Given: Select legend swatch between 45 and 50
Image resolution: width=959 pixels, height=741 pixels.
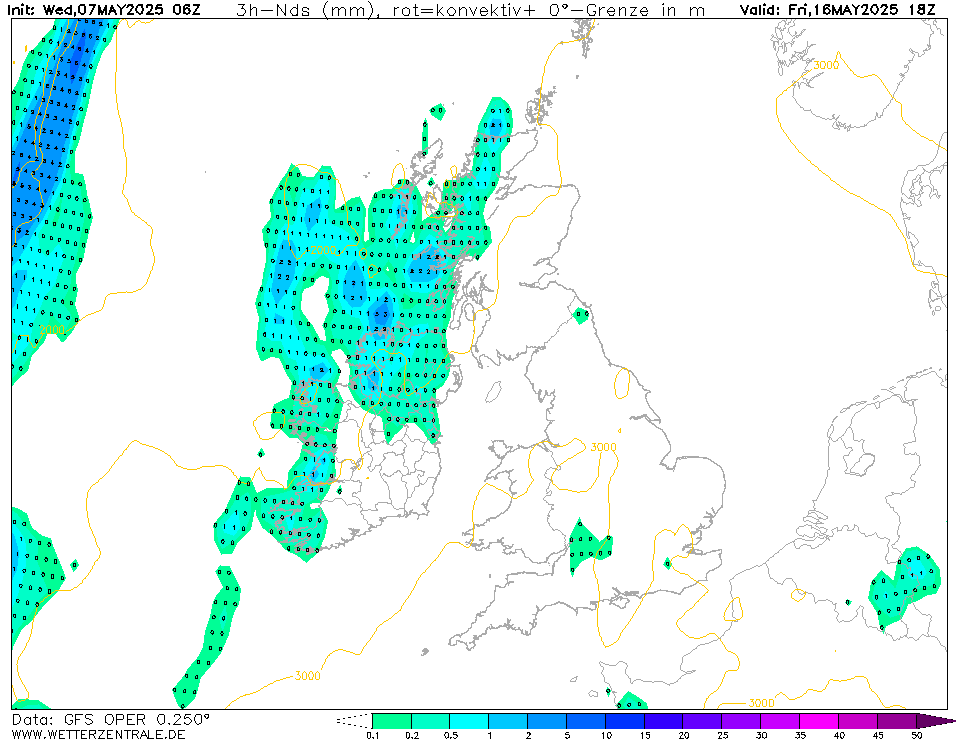Looking at the screenshot, I should (x=897, y=721).
